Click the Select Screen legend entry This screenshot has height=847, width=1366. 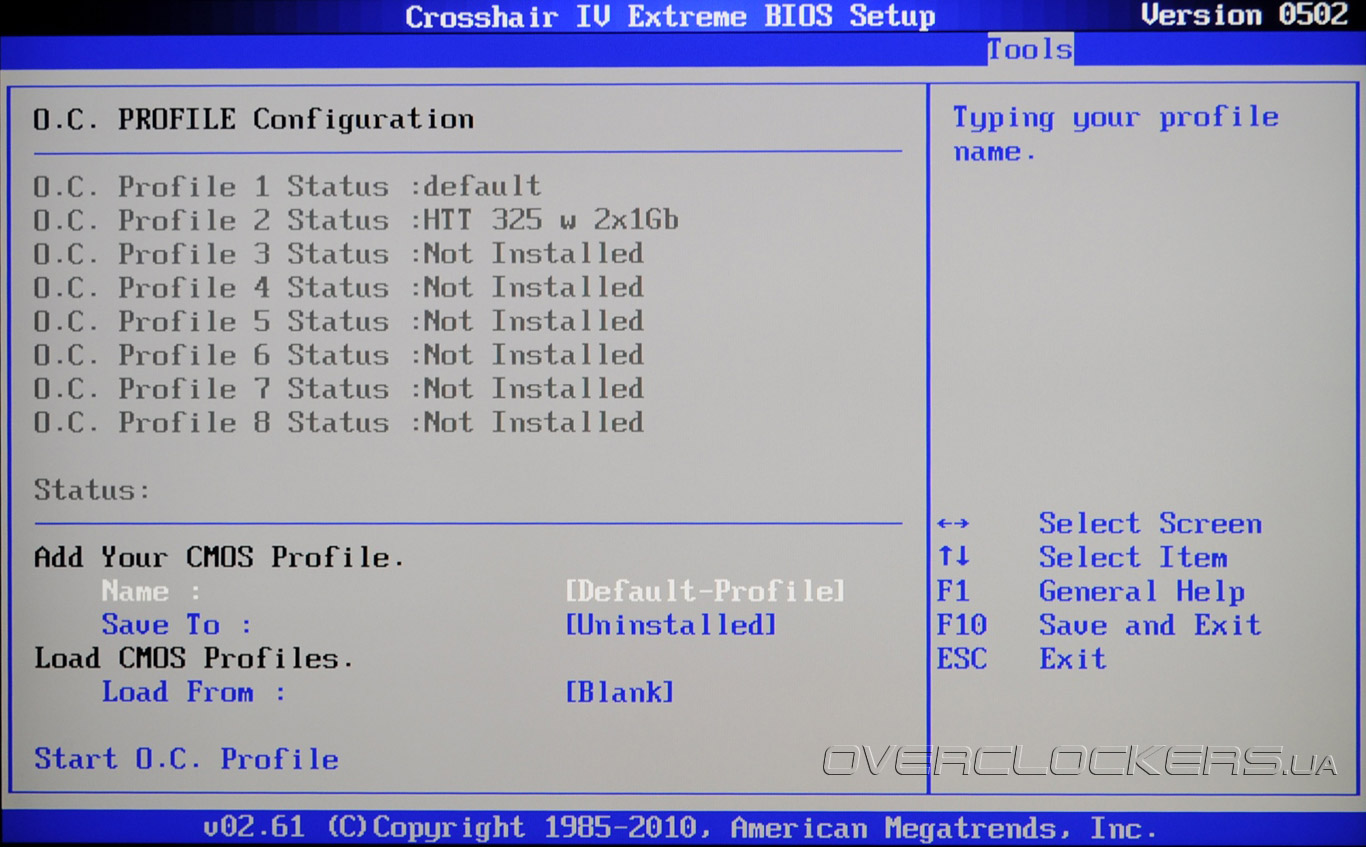tap(1150, 524)
